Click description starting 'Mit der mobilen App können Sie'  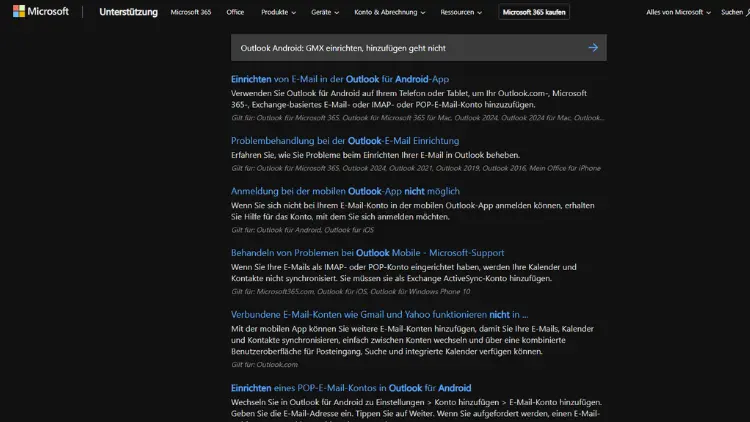coord(412,340)
